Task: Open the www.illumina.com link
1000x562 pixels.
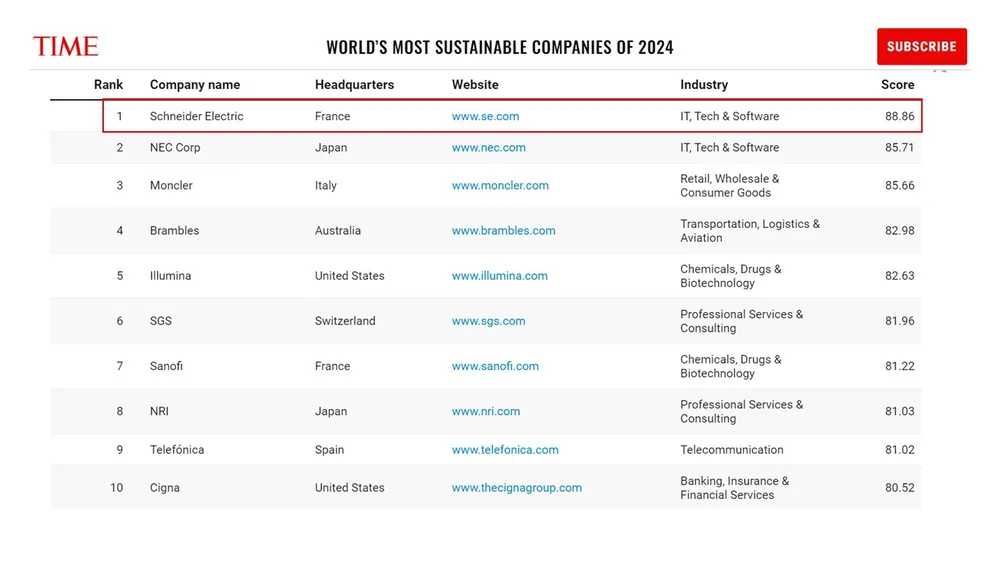Action: 499,275
